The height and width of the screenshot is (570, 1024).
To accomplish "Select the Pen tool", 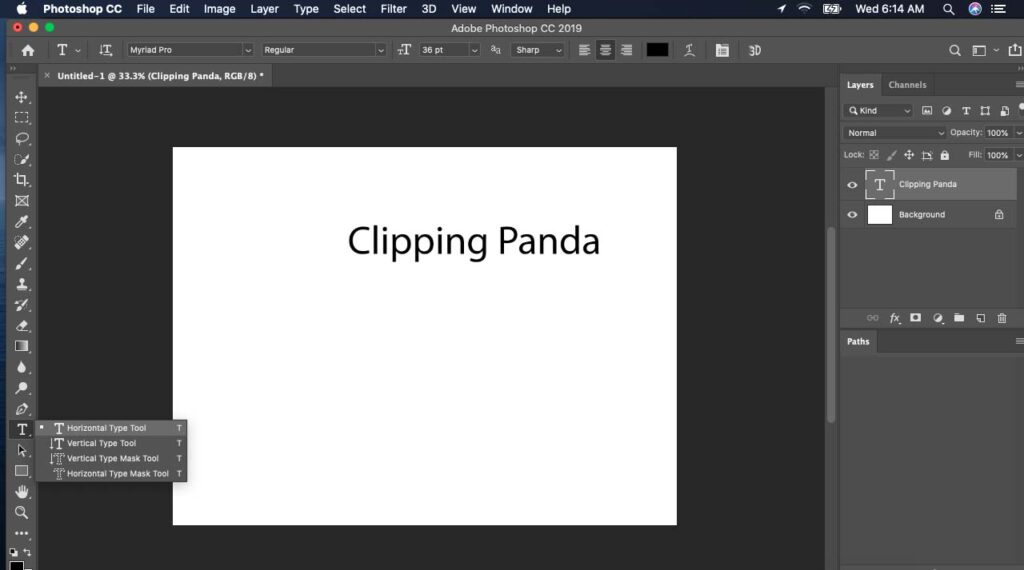I will click(22, 409).
